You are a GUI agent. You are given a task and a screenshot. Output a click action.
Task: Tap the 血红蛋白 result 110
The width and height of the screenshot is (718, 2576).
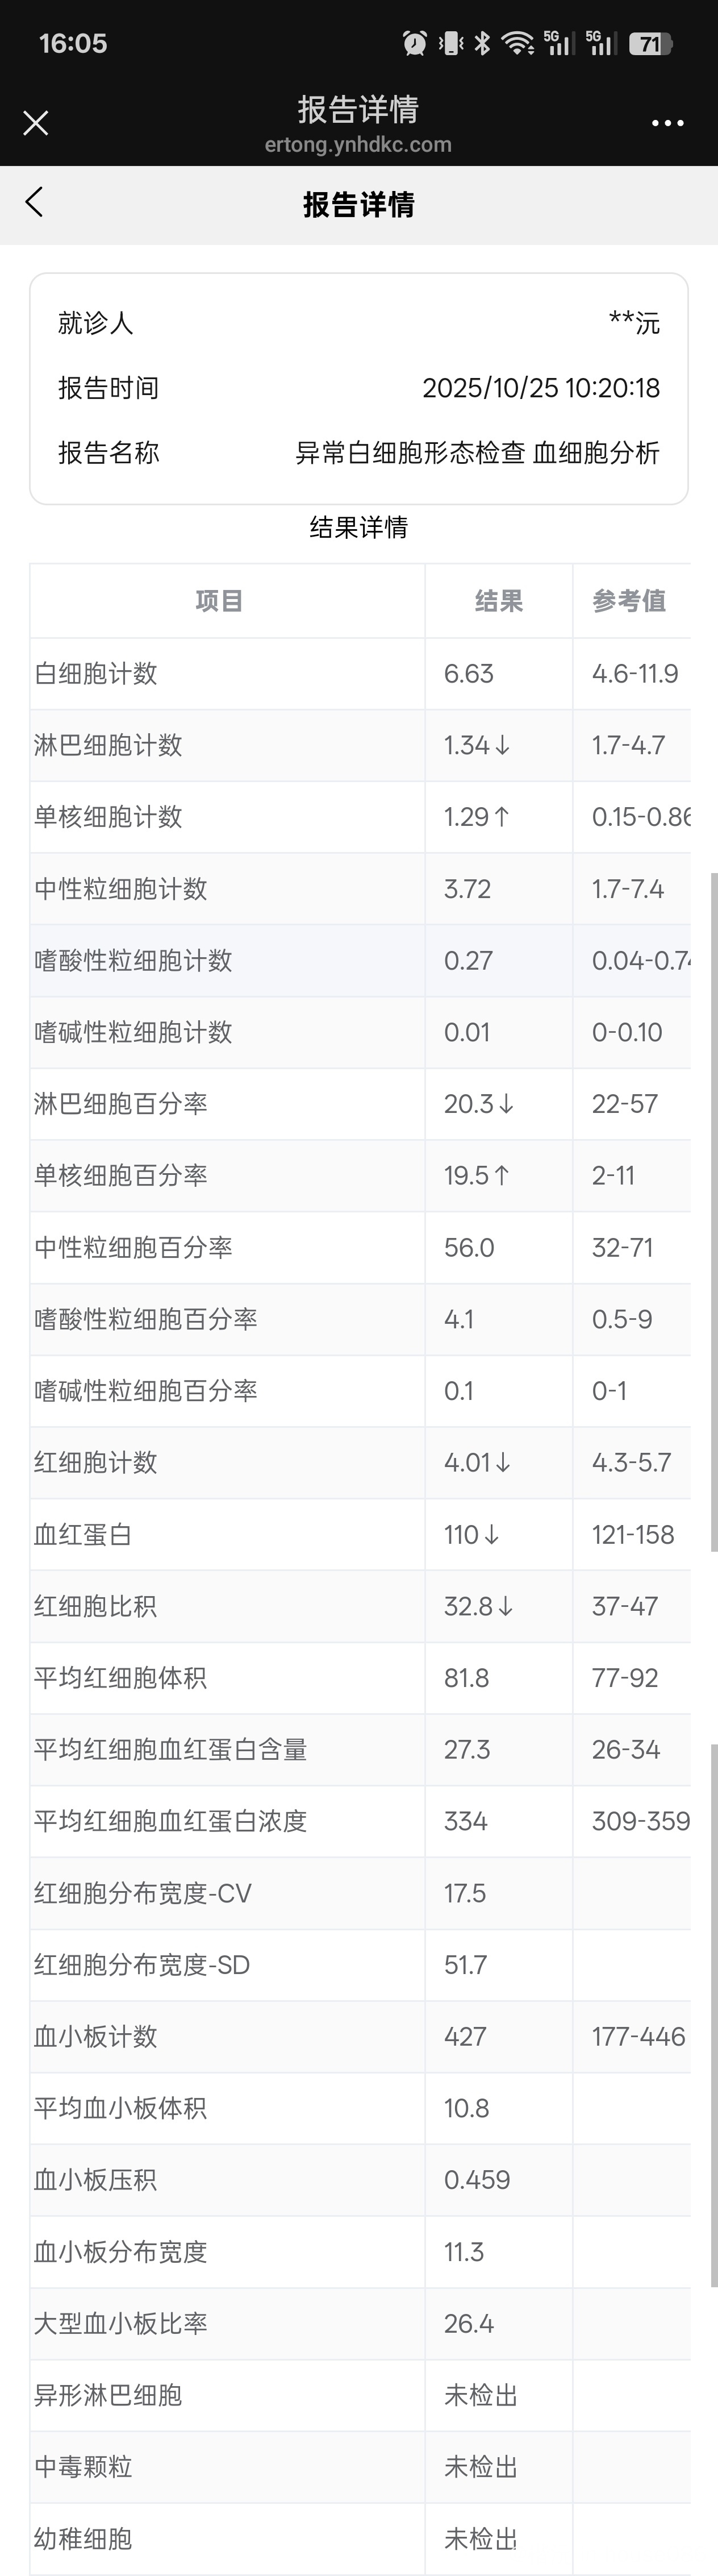(462, 1535)
